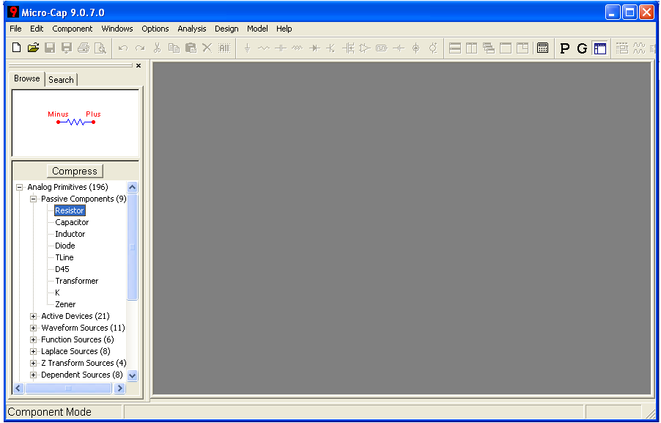Screen dimensions: 661x423
Task: Select Capacitor in the tree
Action: click(x=72, y=222)
